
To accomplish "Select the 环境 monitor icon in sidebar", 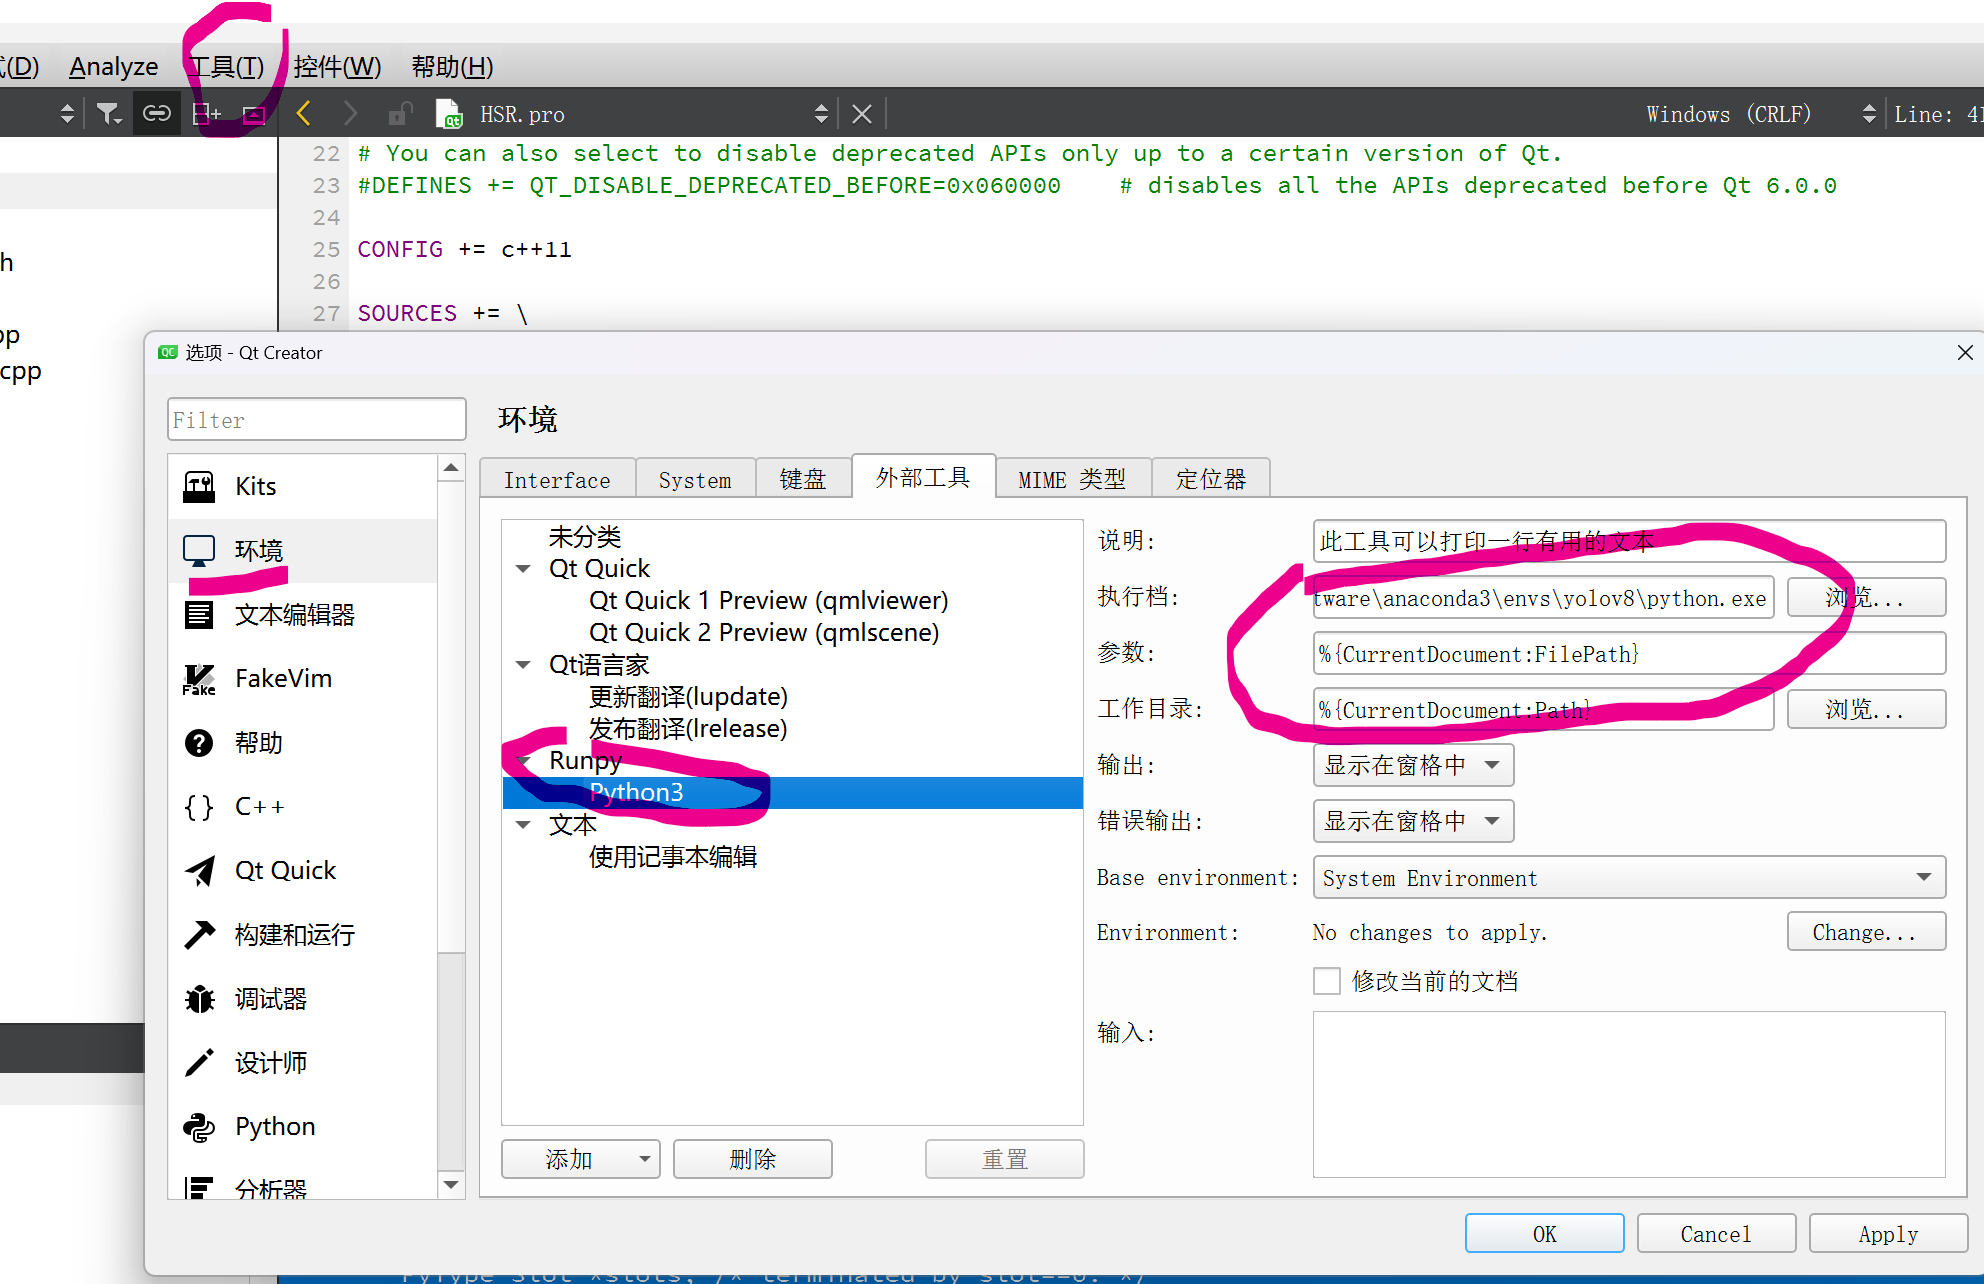I will pyautogui.click(x=199, y=551).
